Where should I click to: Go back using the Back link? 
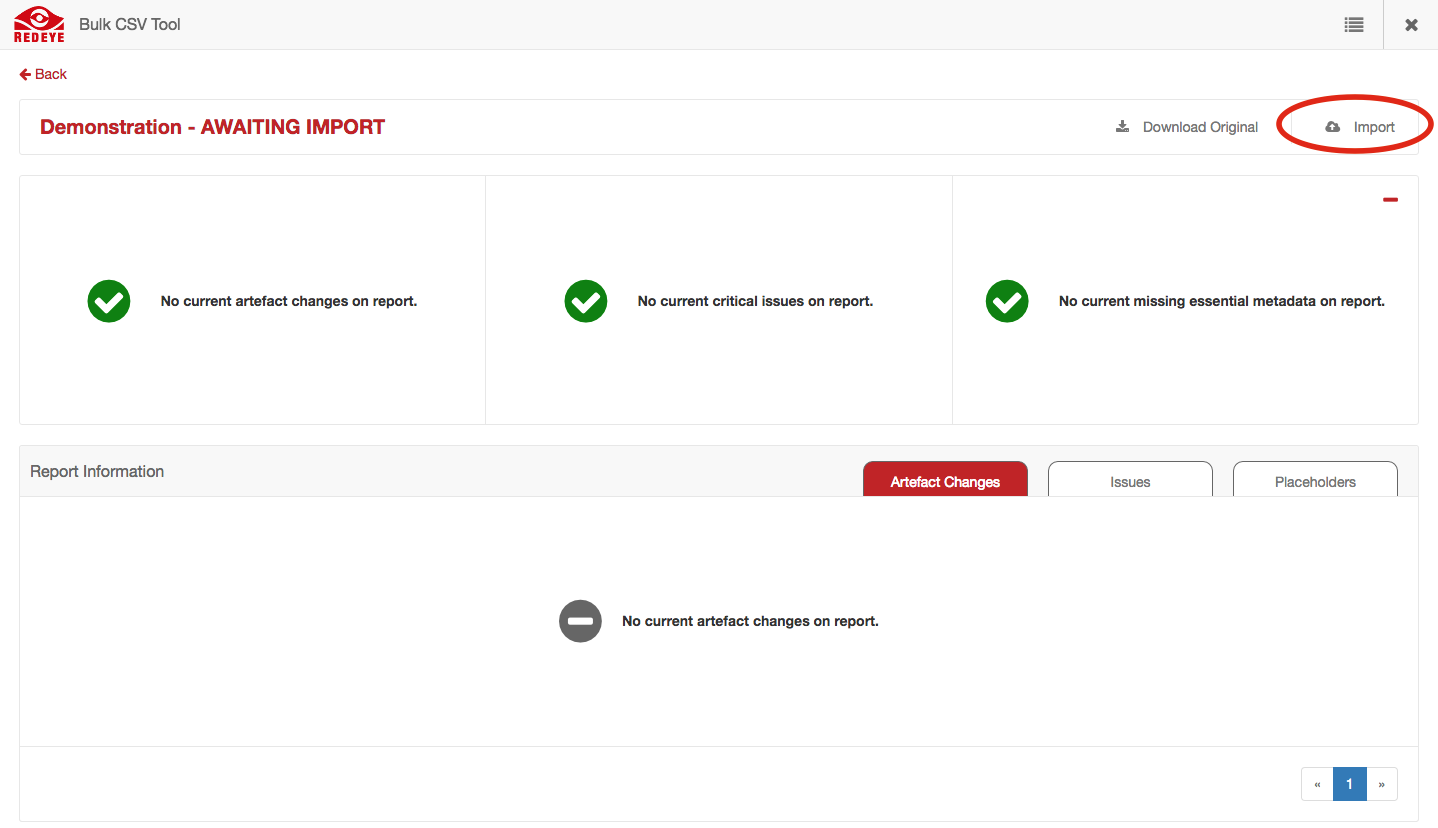[x=43, y=74]
